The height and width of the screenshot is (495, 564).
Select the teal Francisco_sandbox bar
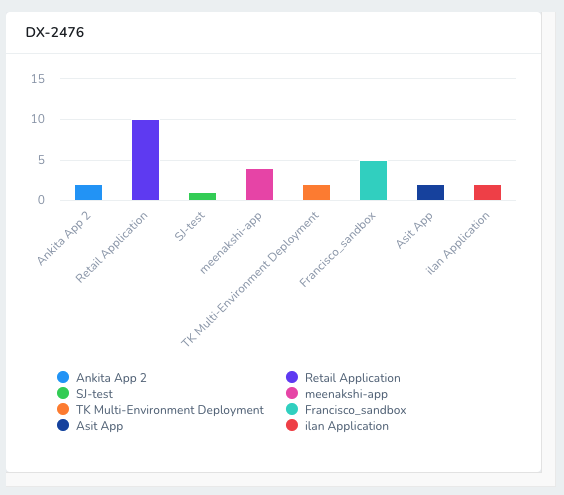pos(373,181)
